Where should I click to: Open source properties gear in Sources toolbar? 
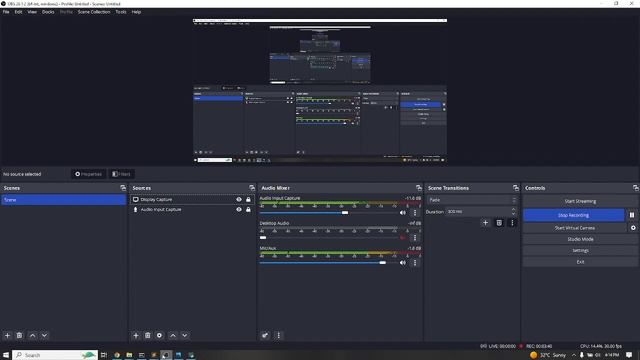click(x=160, y=336)
